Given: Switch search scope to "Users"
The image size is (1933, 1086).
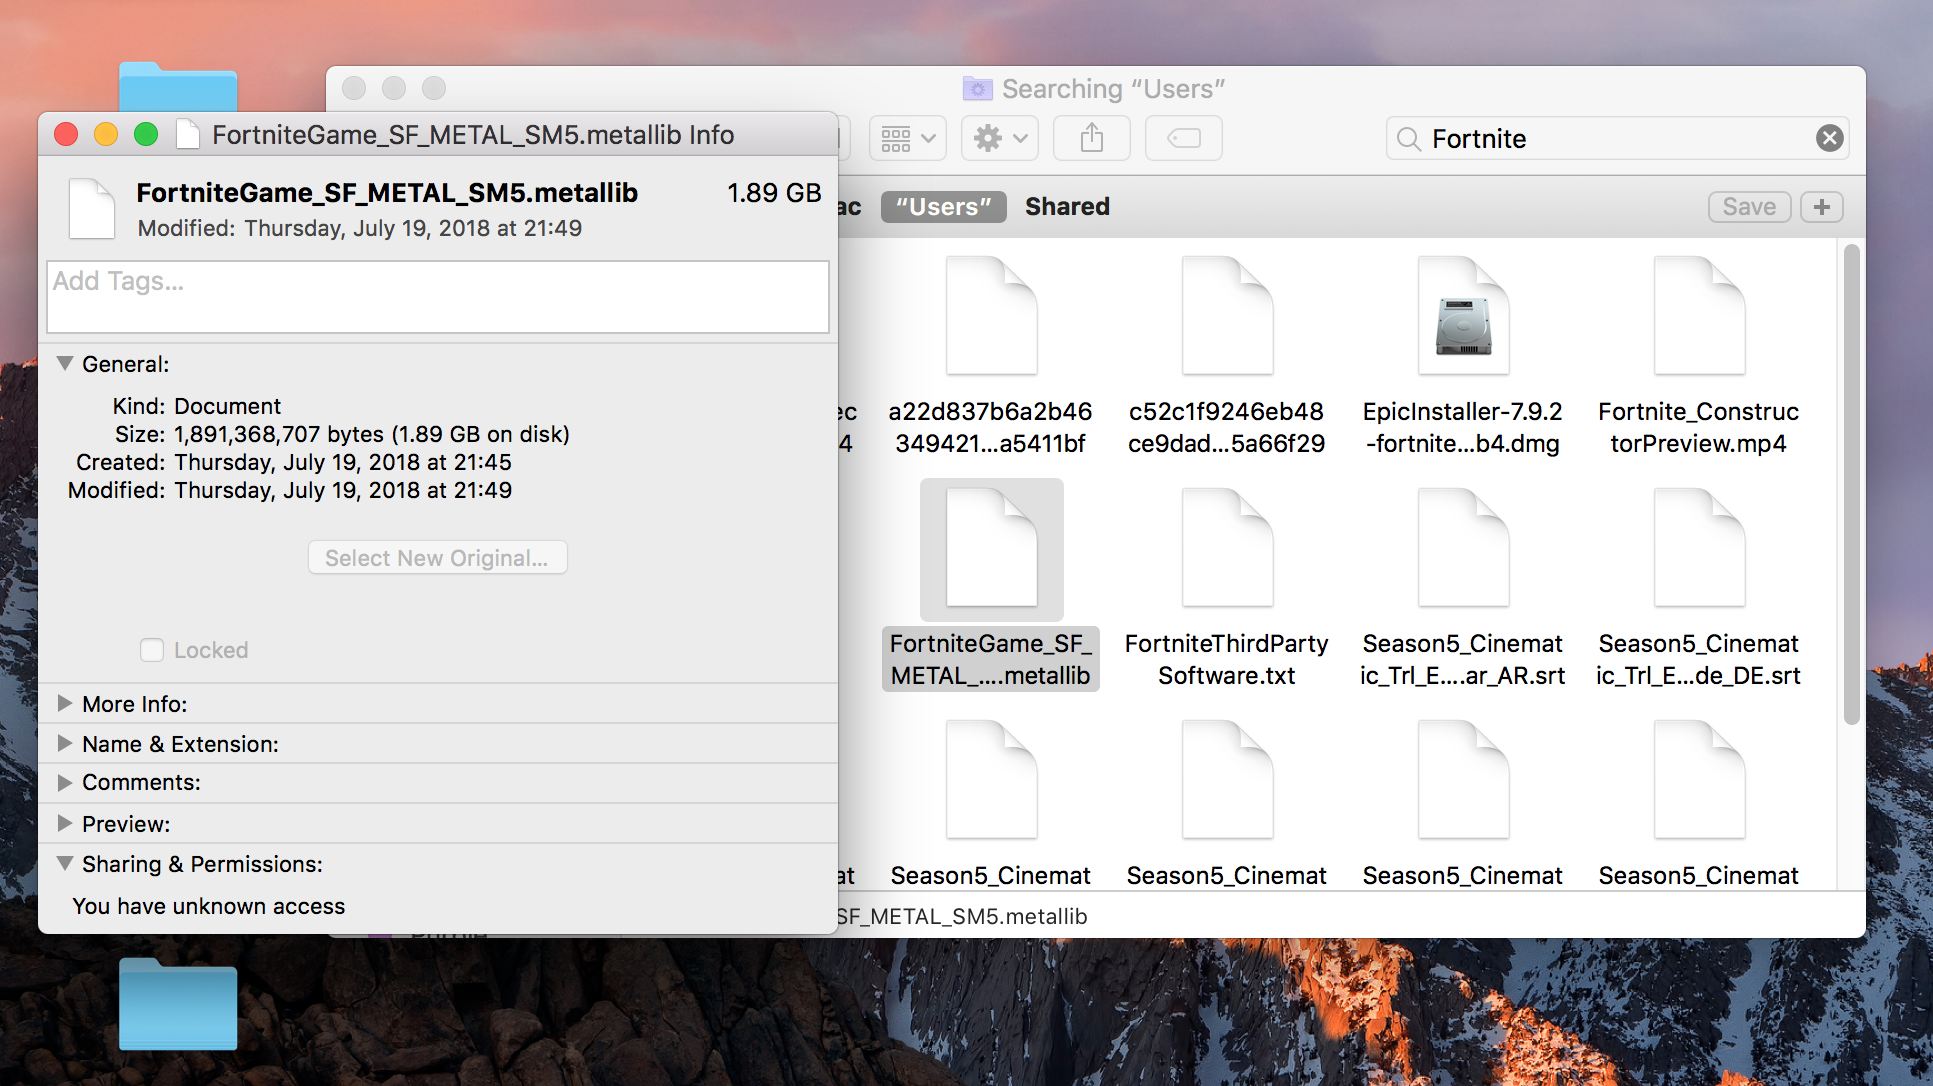Looking at the screenshot, I should click(943, 207).
